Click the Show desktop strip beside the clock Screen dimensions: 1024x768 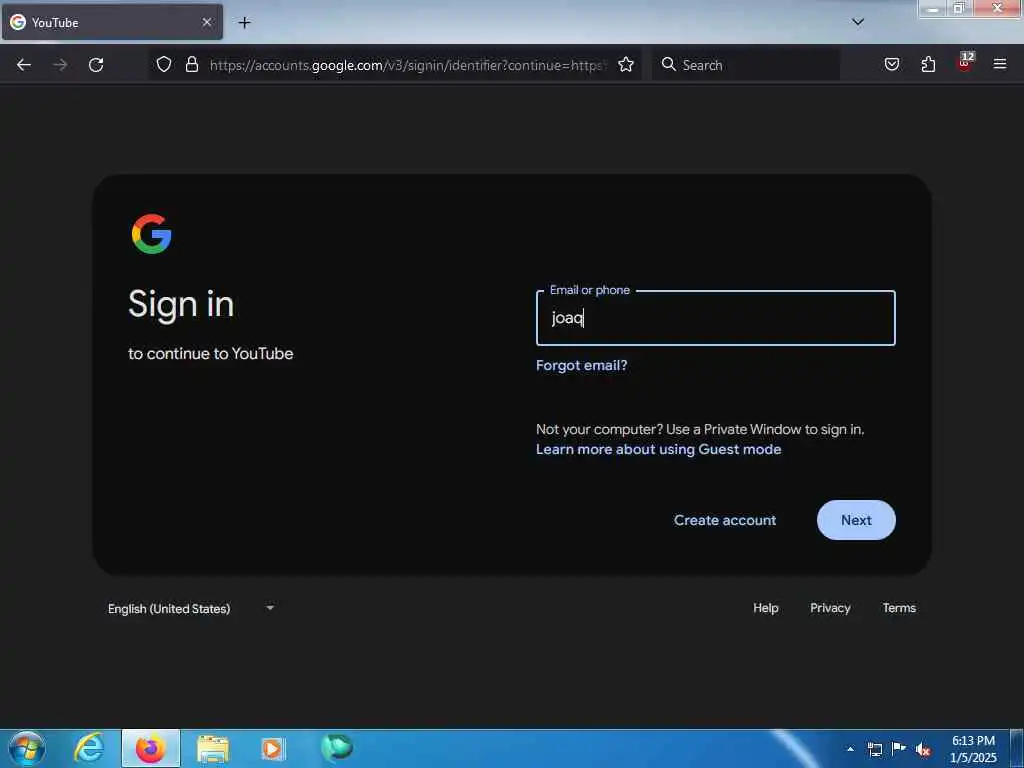[x=1017, y=748]
